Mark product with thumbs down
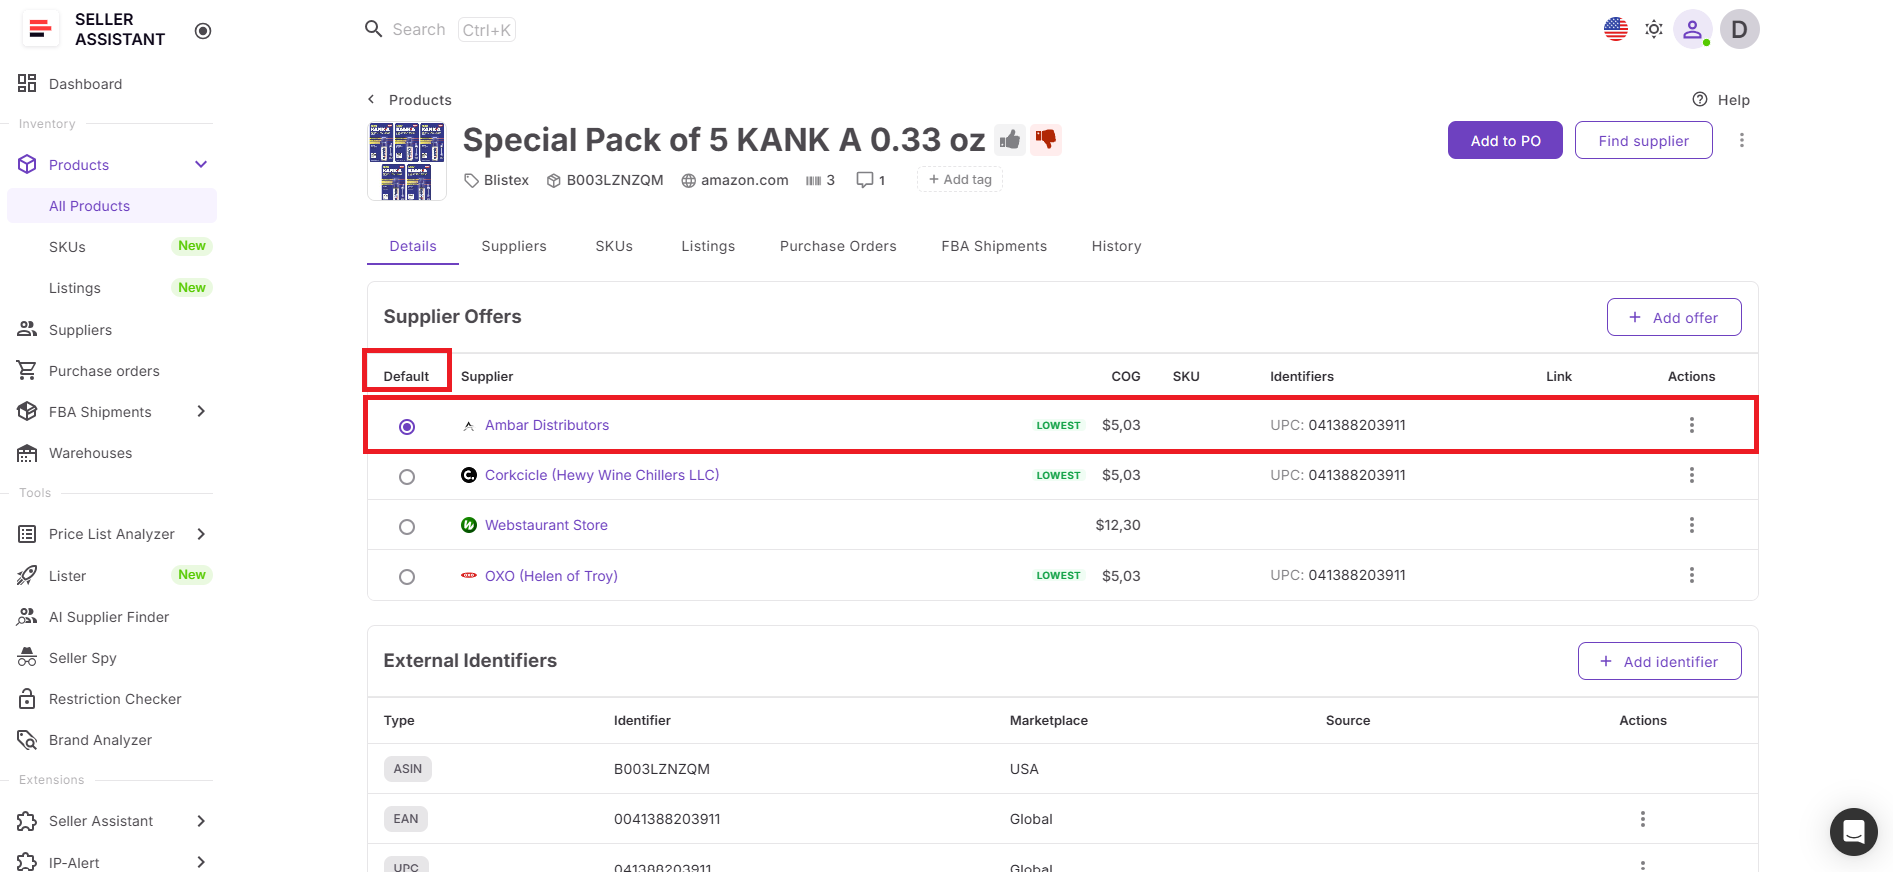The image size is (1893, 872). pos(1046,139)
